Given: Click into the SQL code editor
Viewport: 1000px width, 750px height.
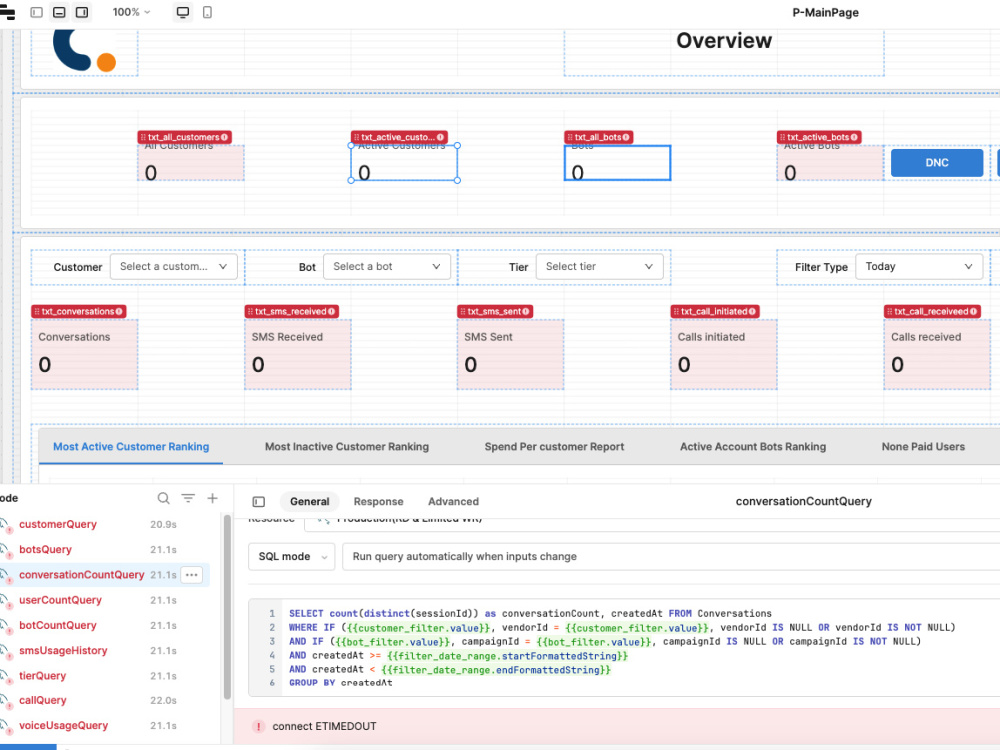Looking at the screenshot, I should click(625, 647).
